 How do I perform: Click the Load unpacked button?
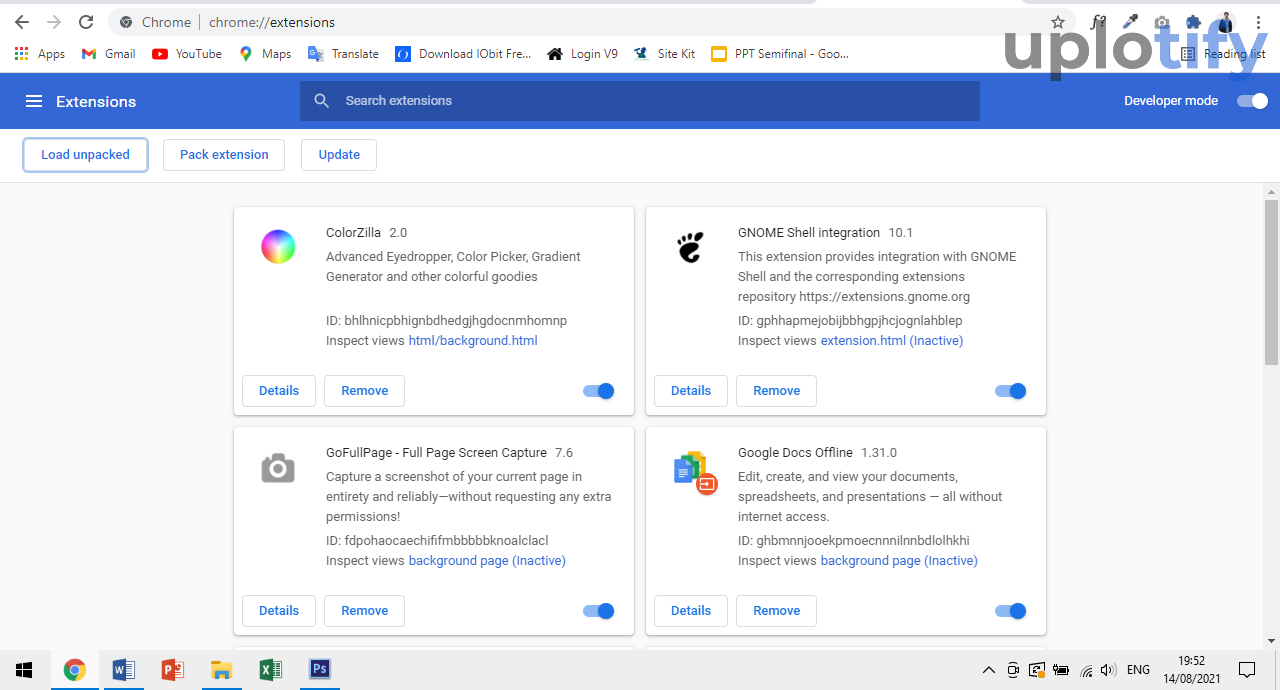[x=85, y=155]
